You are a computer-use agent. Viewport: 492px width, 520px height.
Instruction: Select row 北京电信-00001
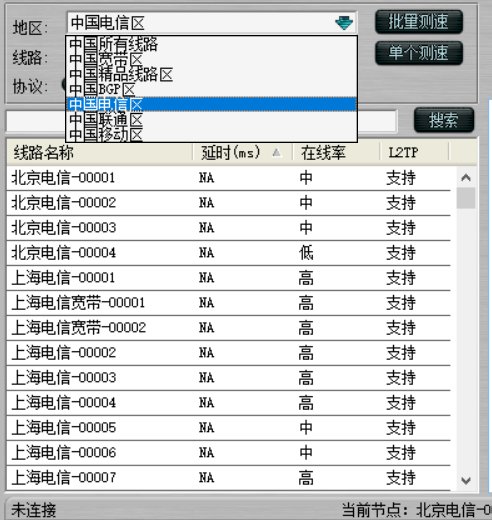228,178
